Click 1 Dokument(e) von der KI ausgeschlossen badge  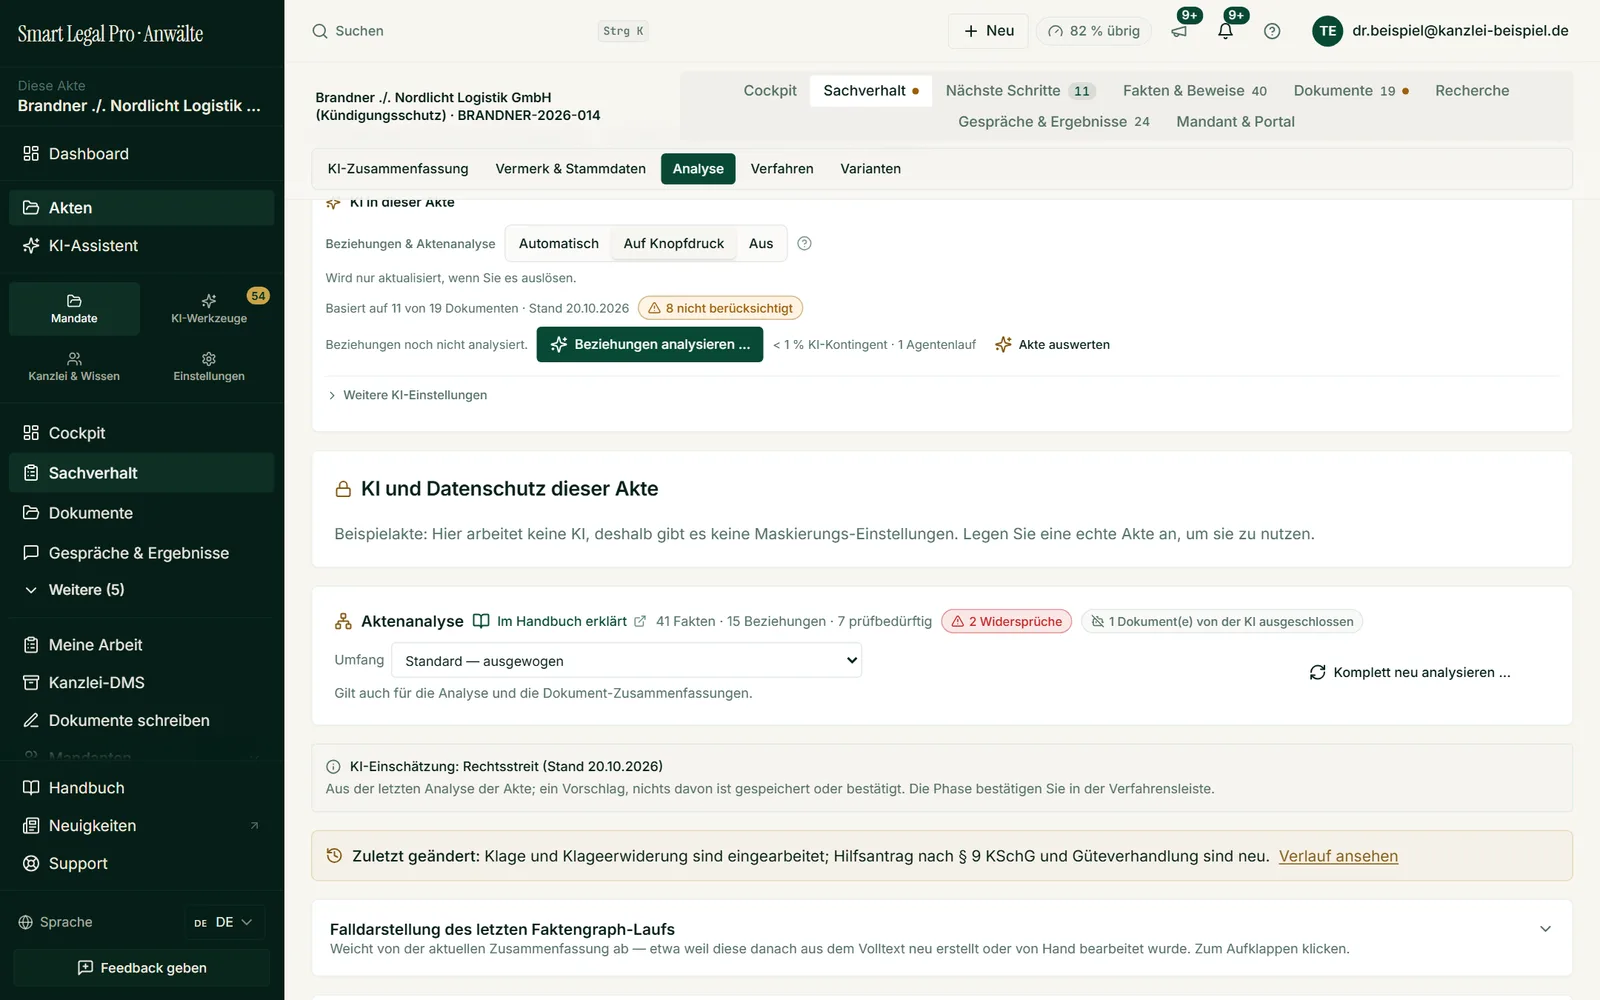point(1221,622)
